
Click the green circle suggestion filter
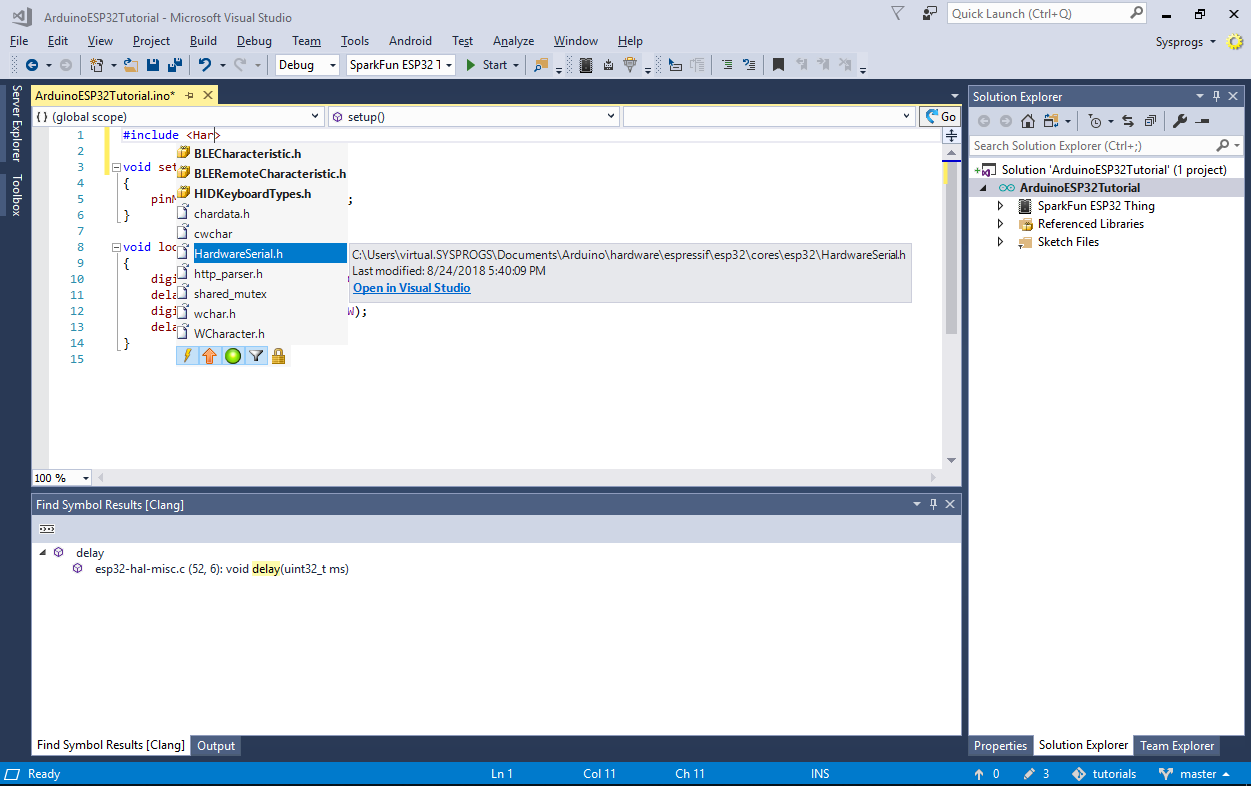coord(233,356)
